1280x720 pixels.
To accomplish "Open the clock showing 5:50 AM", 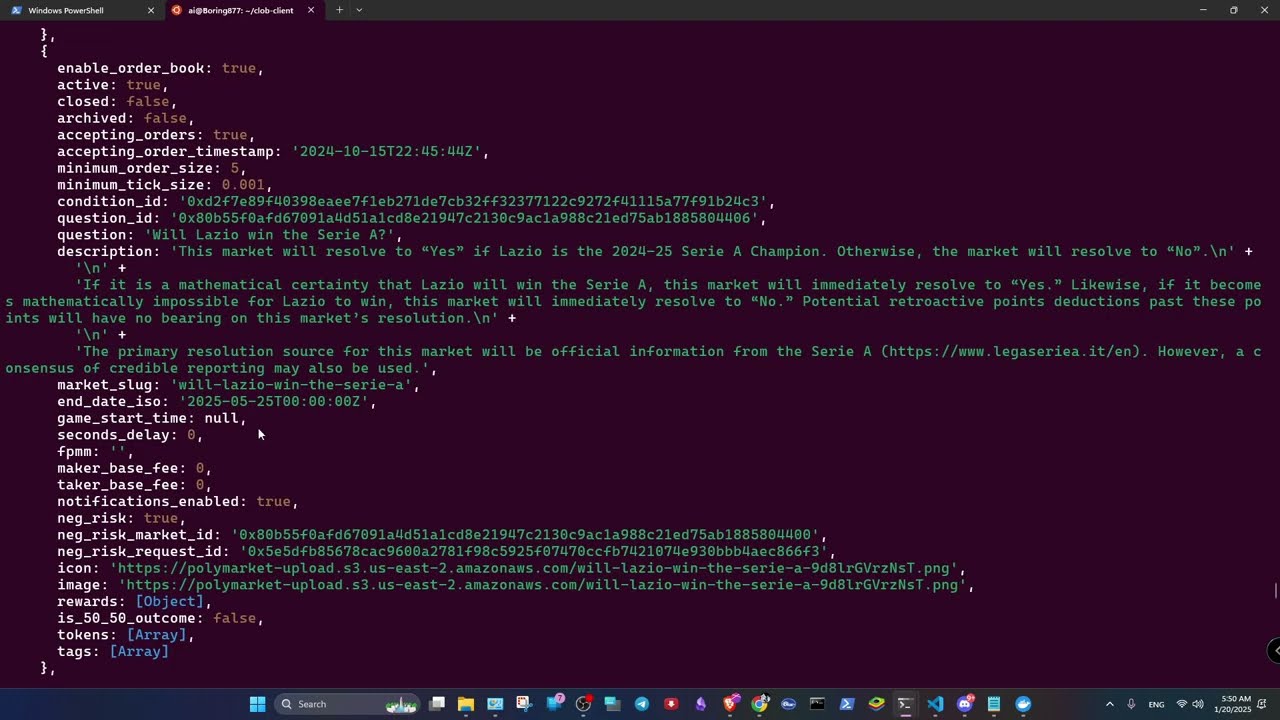I will pyautogui.click(x=1235, y=704).
